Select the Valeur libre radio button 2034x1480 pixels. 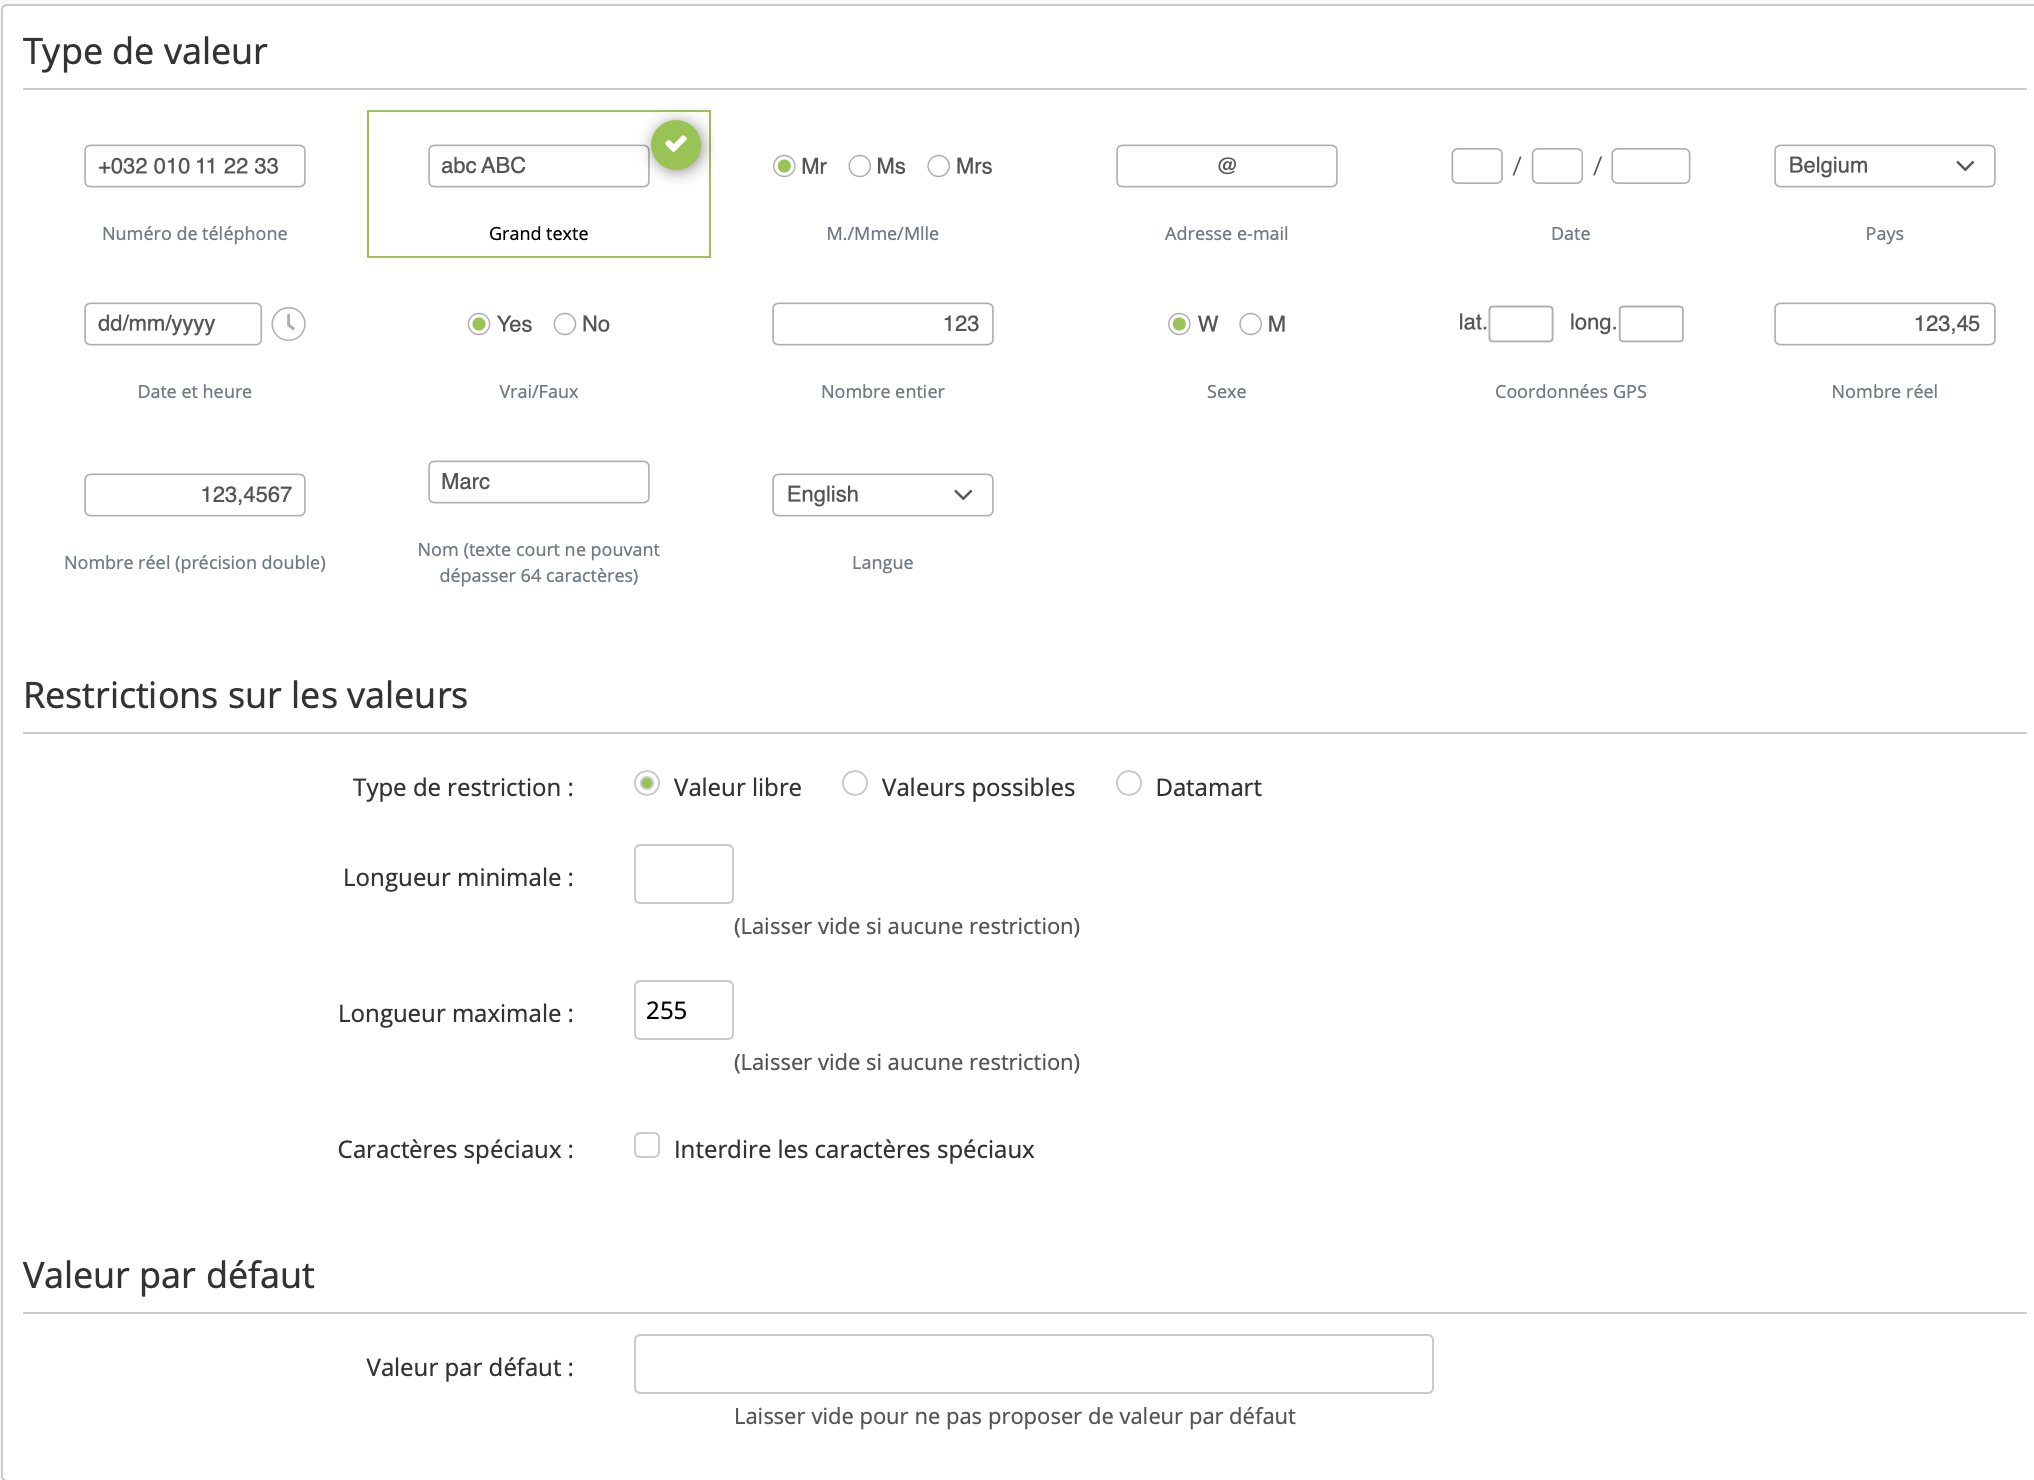647,784
